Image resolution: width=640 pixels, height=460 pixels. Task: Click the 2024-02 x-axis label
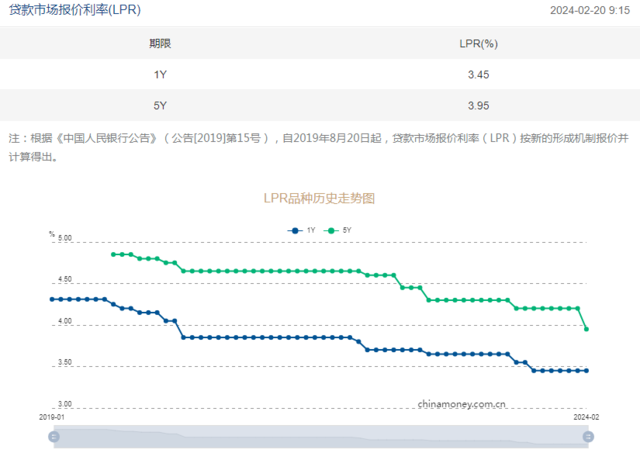[585, 415]
